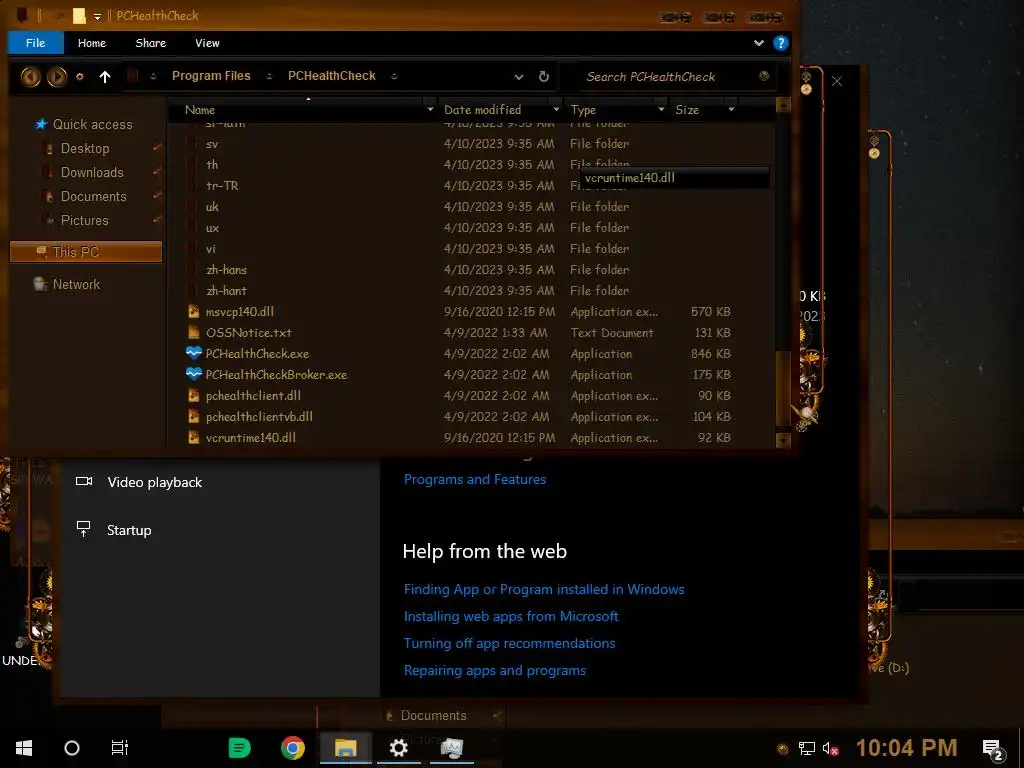Select Startup in Settings sidebar
The height and width of the screenshot is (768, 1024).
129,530
